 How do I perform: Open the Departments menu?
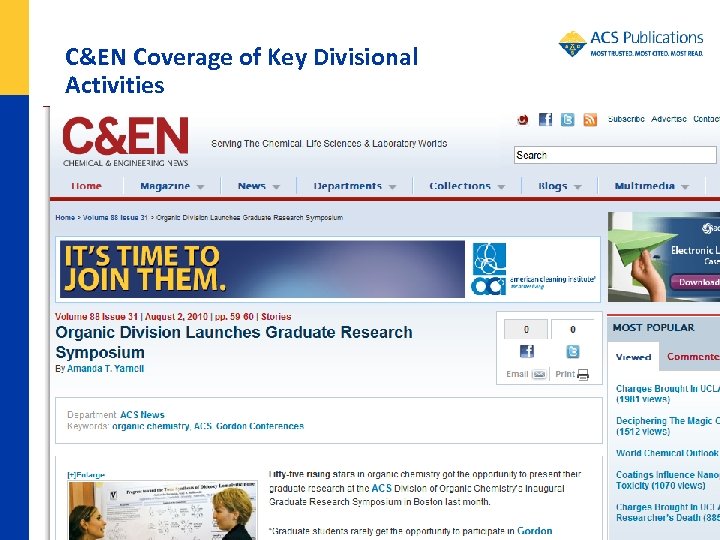[x=348, y=186]
